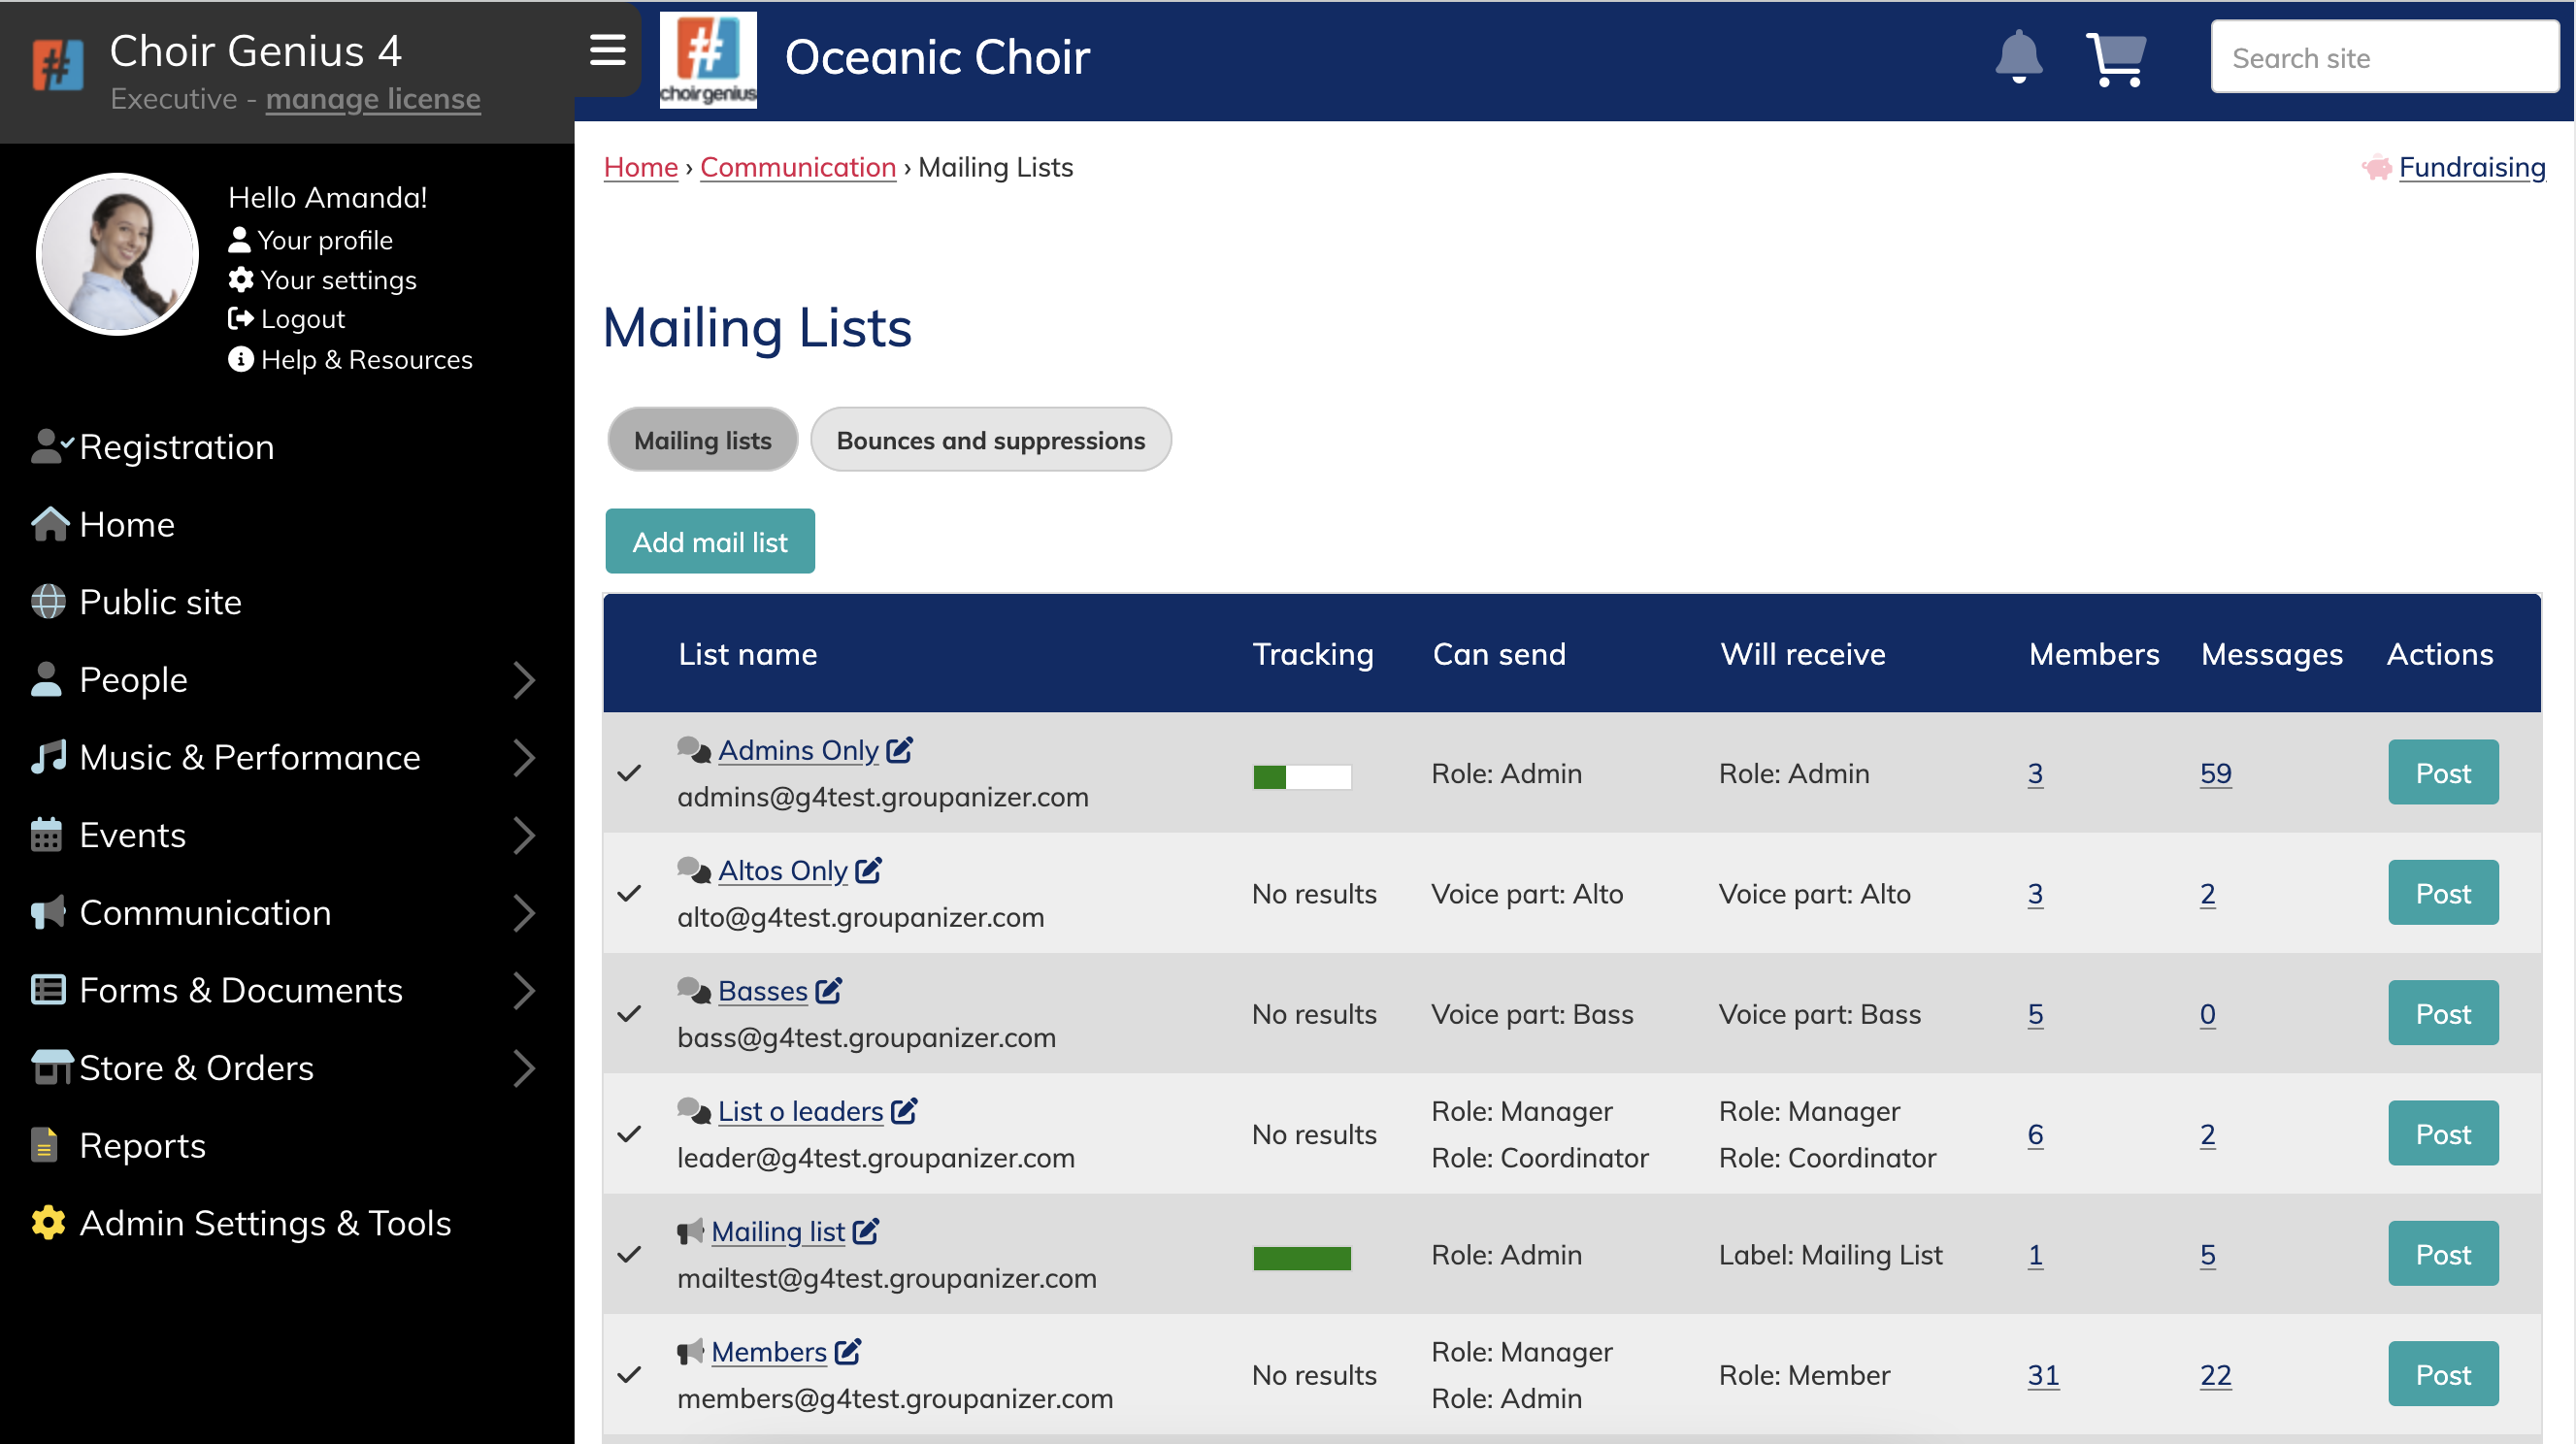The width and height of the screenshot is (2576, 1444).
Task: Click Admins Only tracking progress bar
Action: coord(1301,776)
